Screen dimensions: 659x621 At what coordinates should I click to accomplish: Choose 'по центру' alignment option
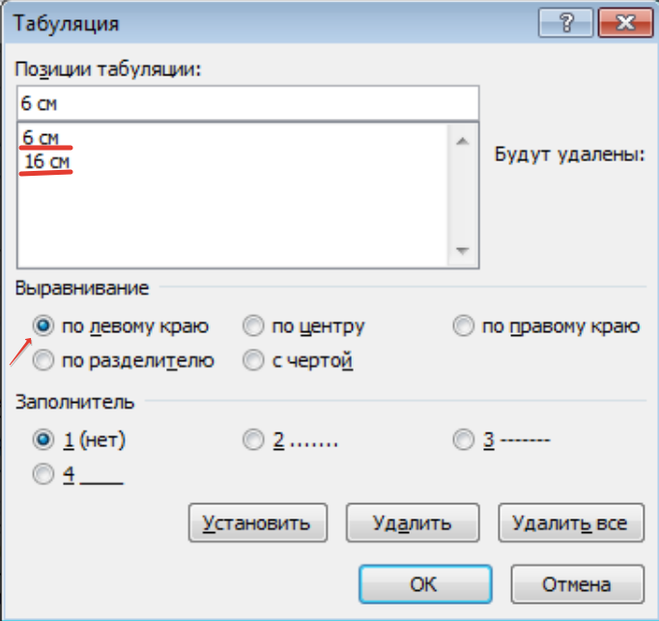253,326
